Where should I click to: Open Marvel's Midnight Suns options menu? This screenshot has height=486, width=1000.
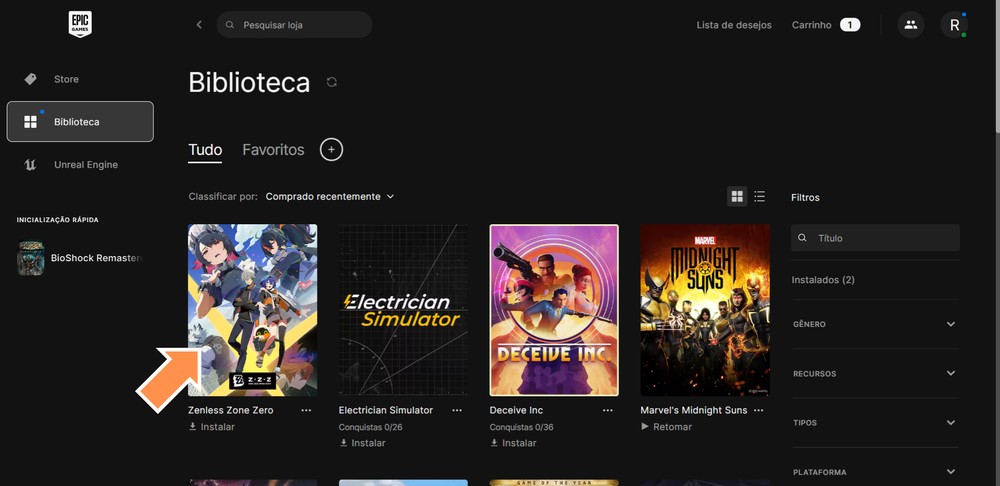click(758, 410)
